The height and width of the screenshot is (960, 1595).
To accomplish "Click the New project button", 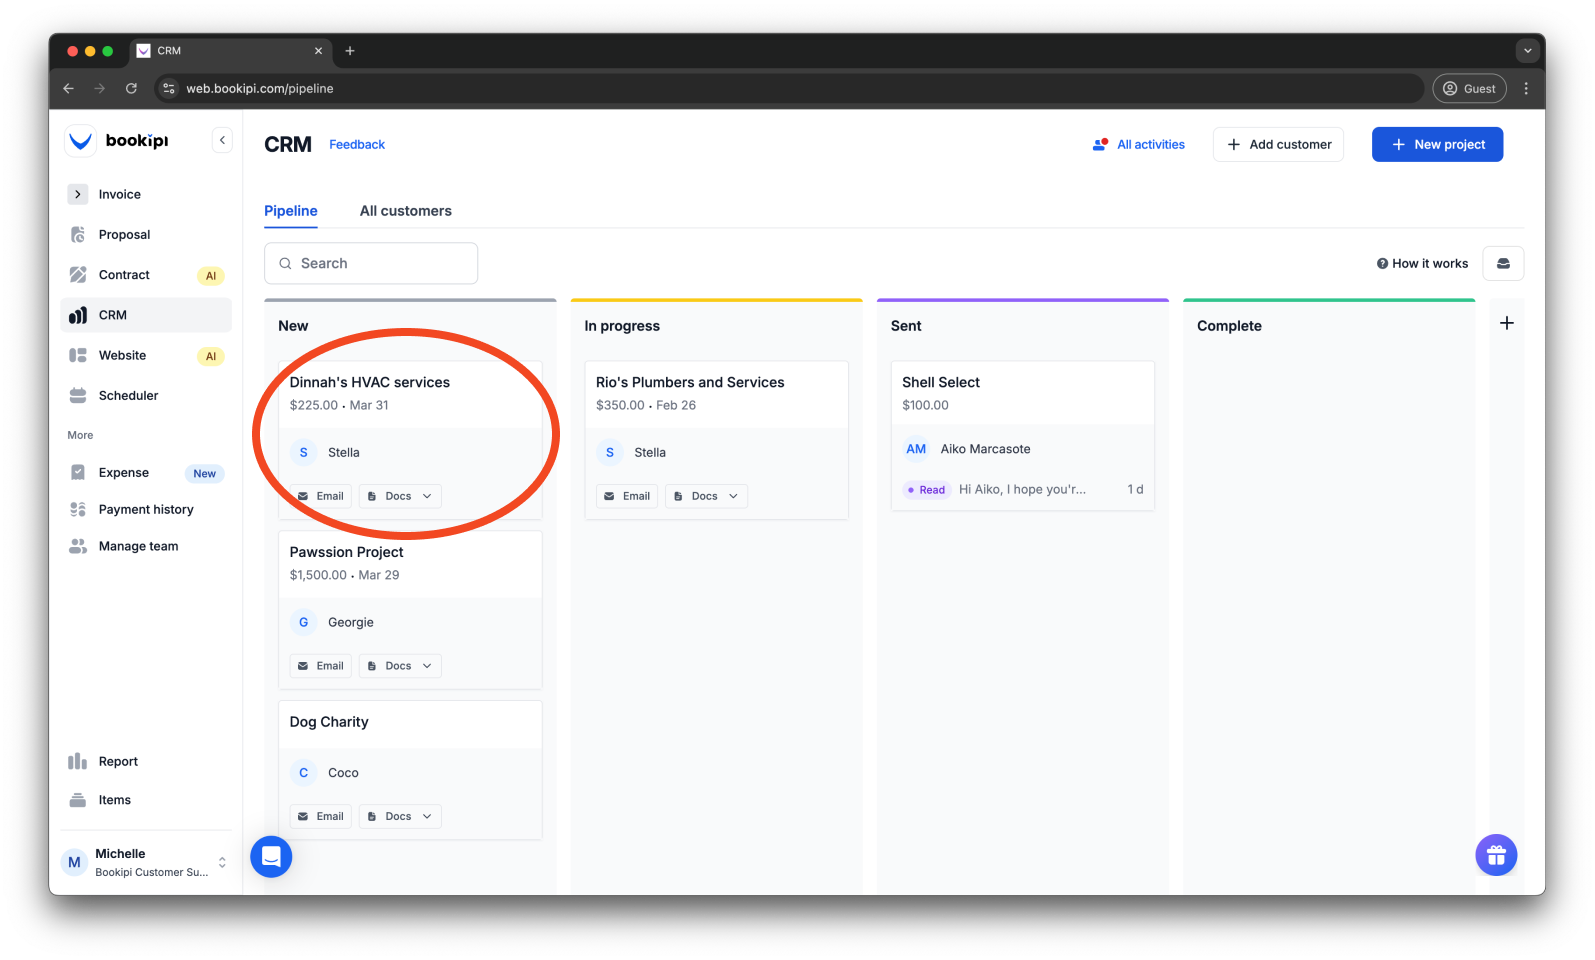I will [x=1437, y=145].
